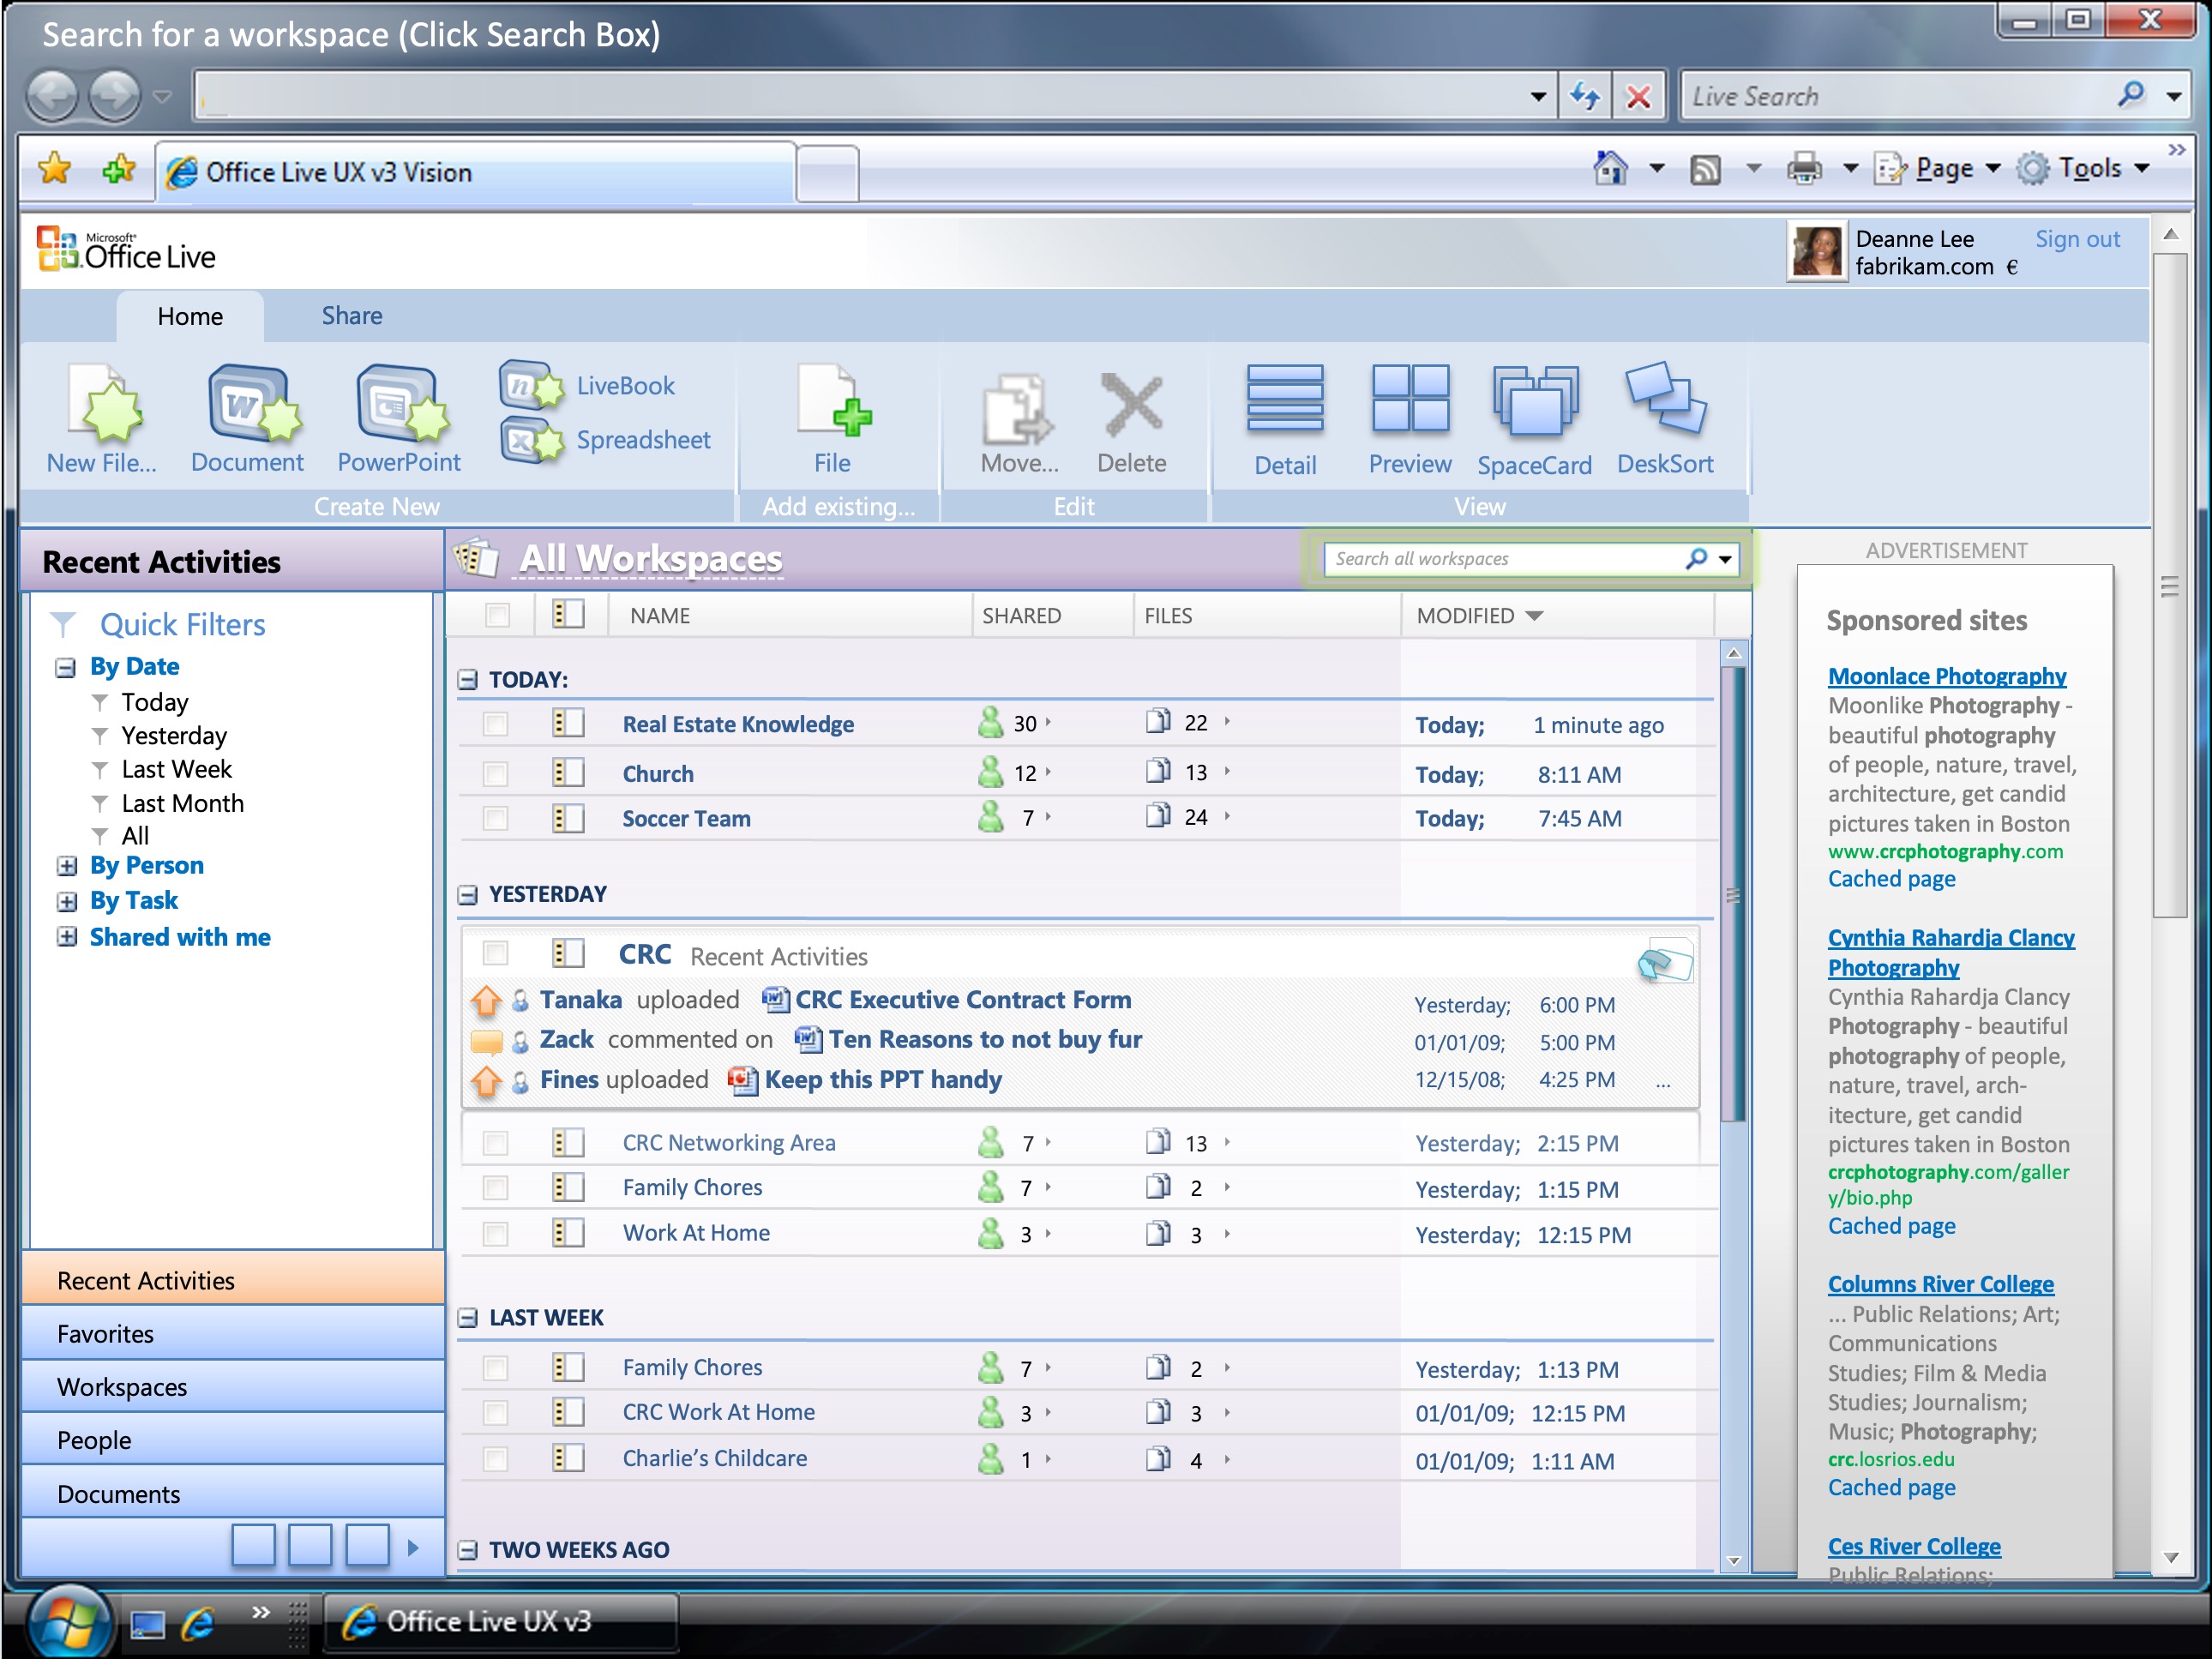Open the Columns River College link
This screenshot has width=2212, height=1659.
point(1941,1284)
